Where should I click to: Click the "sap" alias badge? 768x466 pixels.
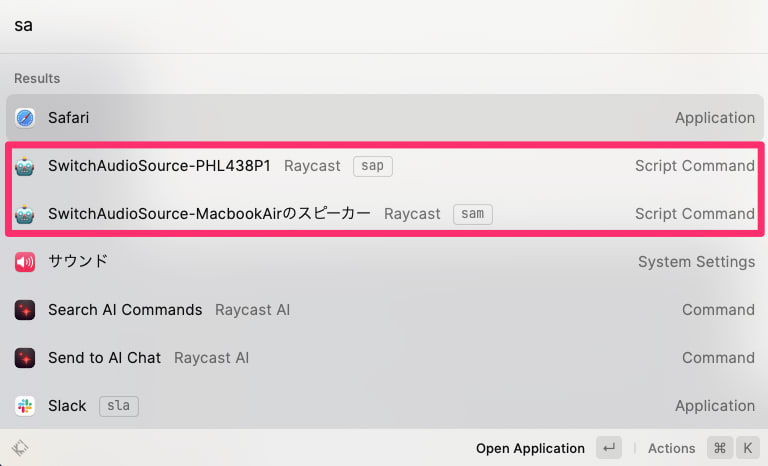tap(373, 166)
